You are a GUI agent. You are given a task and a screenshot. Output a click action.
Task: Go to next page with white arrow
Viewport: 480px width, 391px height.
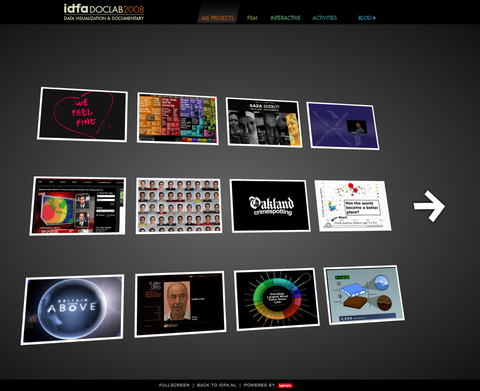click(x=429, y=206)
